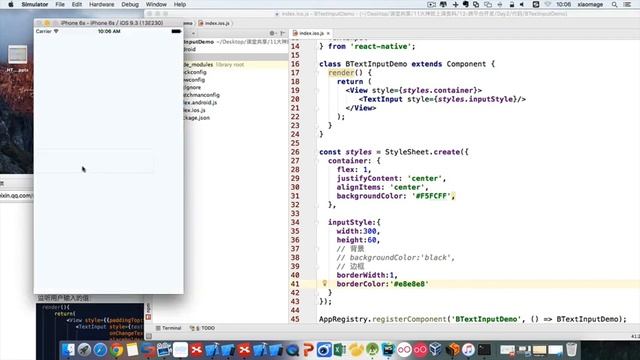Open the Trash in the Dock
The height and width of the screenshot is (360, 640).
point(572,350)
